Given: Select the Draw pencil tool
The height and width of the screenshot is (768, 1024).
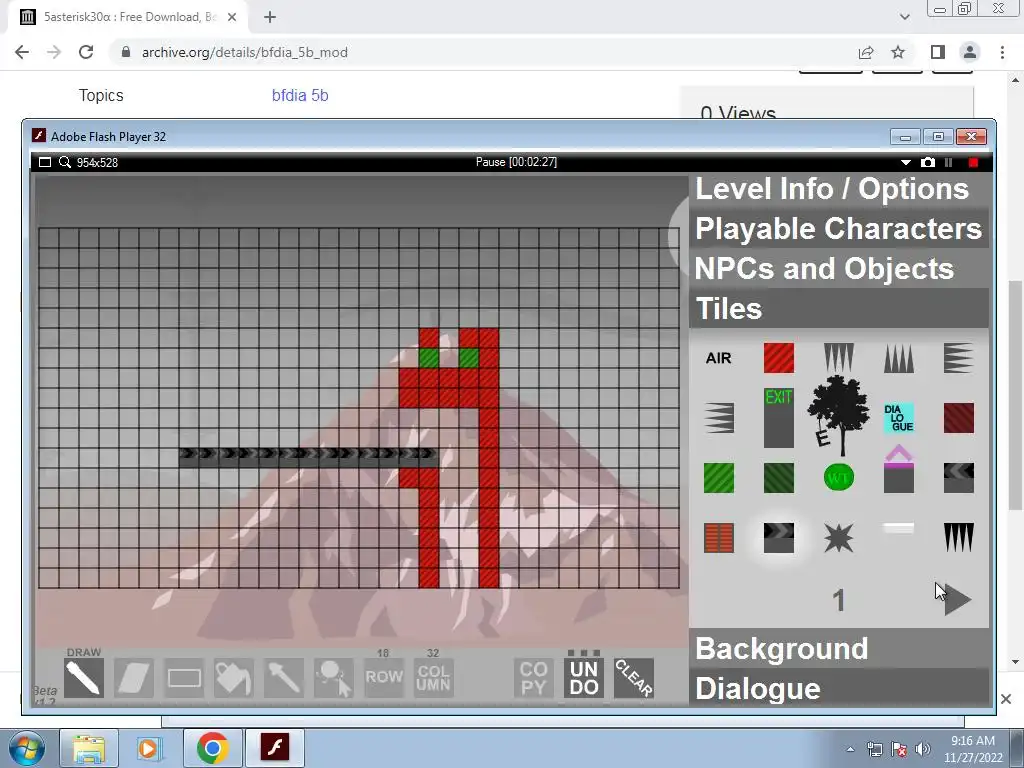Looking at the screenshot, I should click(x=84, y=678).
